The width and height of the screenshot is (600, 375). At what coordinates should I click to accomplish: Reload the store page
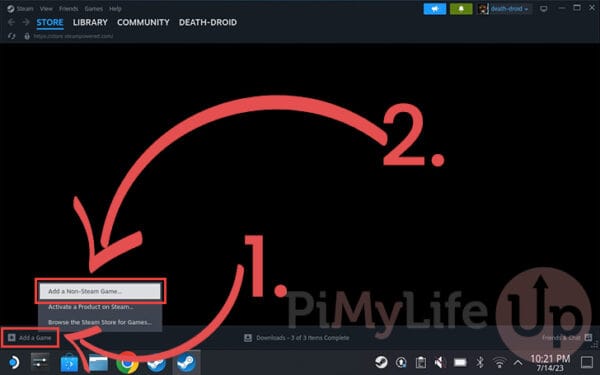[x=11, y=36]
